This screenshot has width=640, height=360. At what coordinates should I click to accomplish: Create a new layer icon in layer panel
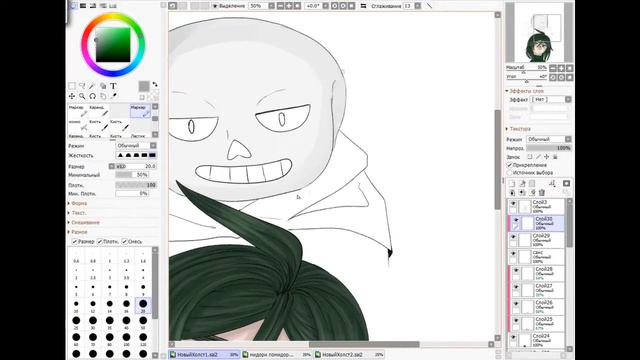pyautogui.click(x=512, y=184)
